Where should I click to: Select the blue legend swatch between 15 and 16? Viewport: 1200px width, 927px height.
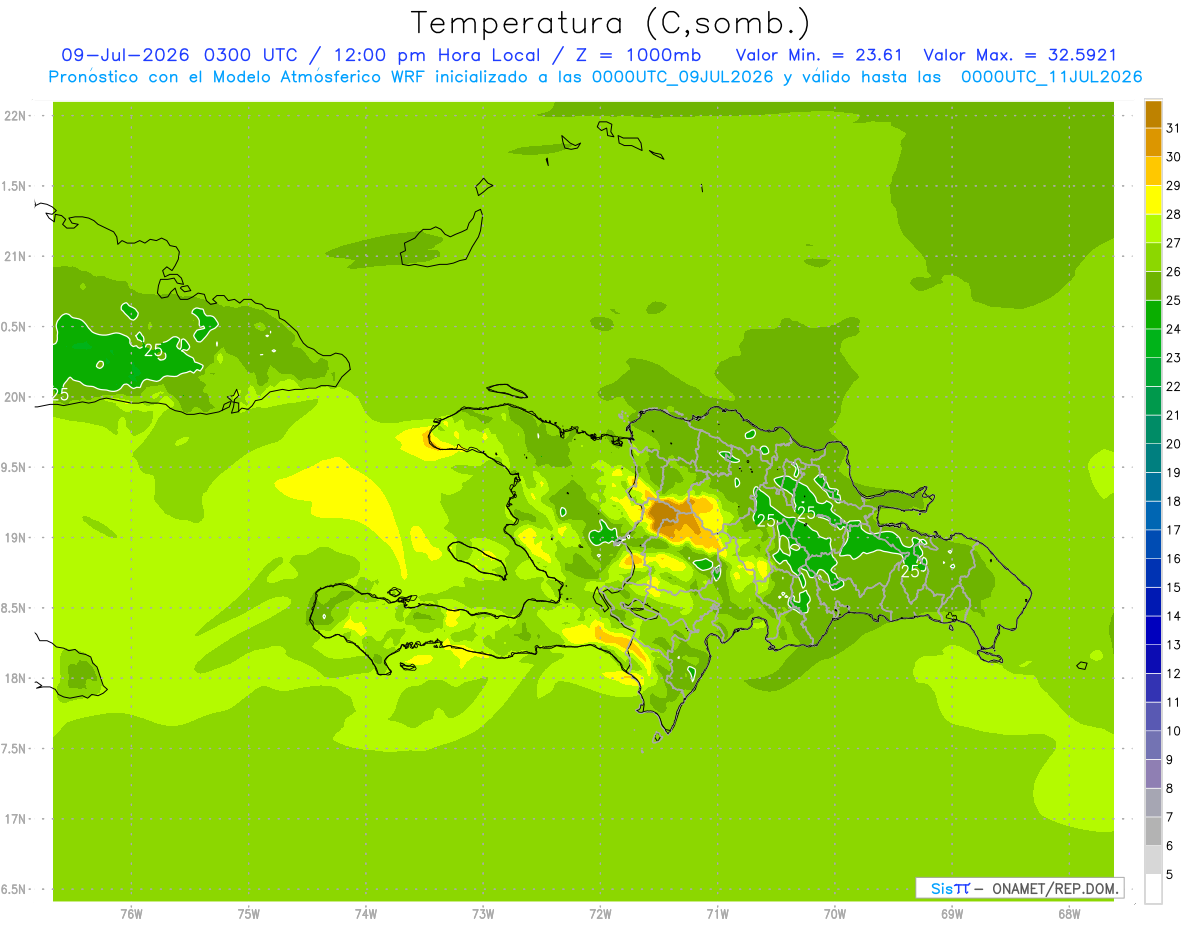coord(1153,573)
